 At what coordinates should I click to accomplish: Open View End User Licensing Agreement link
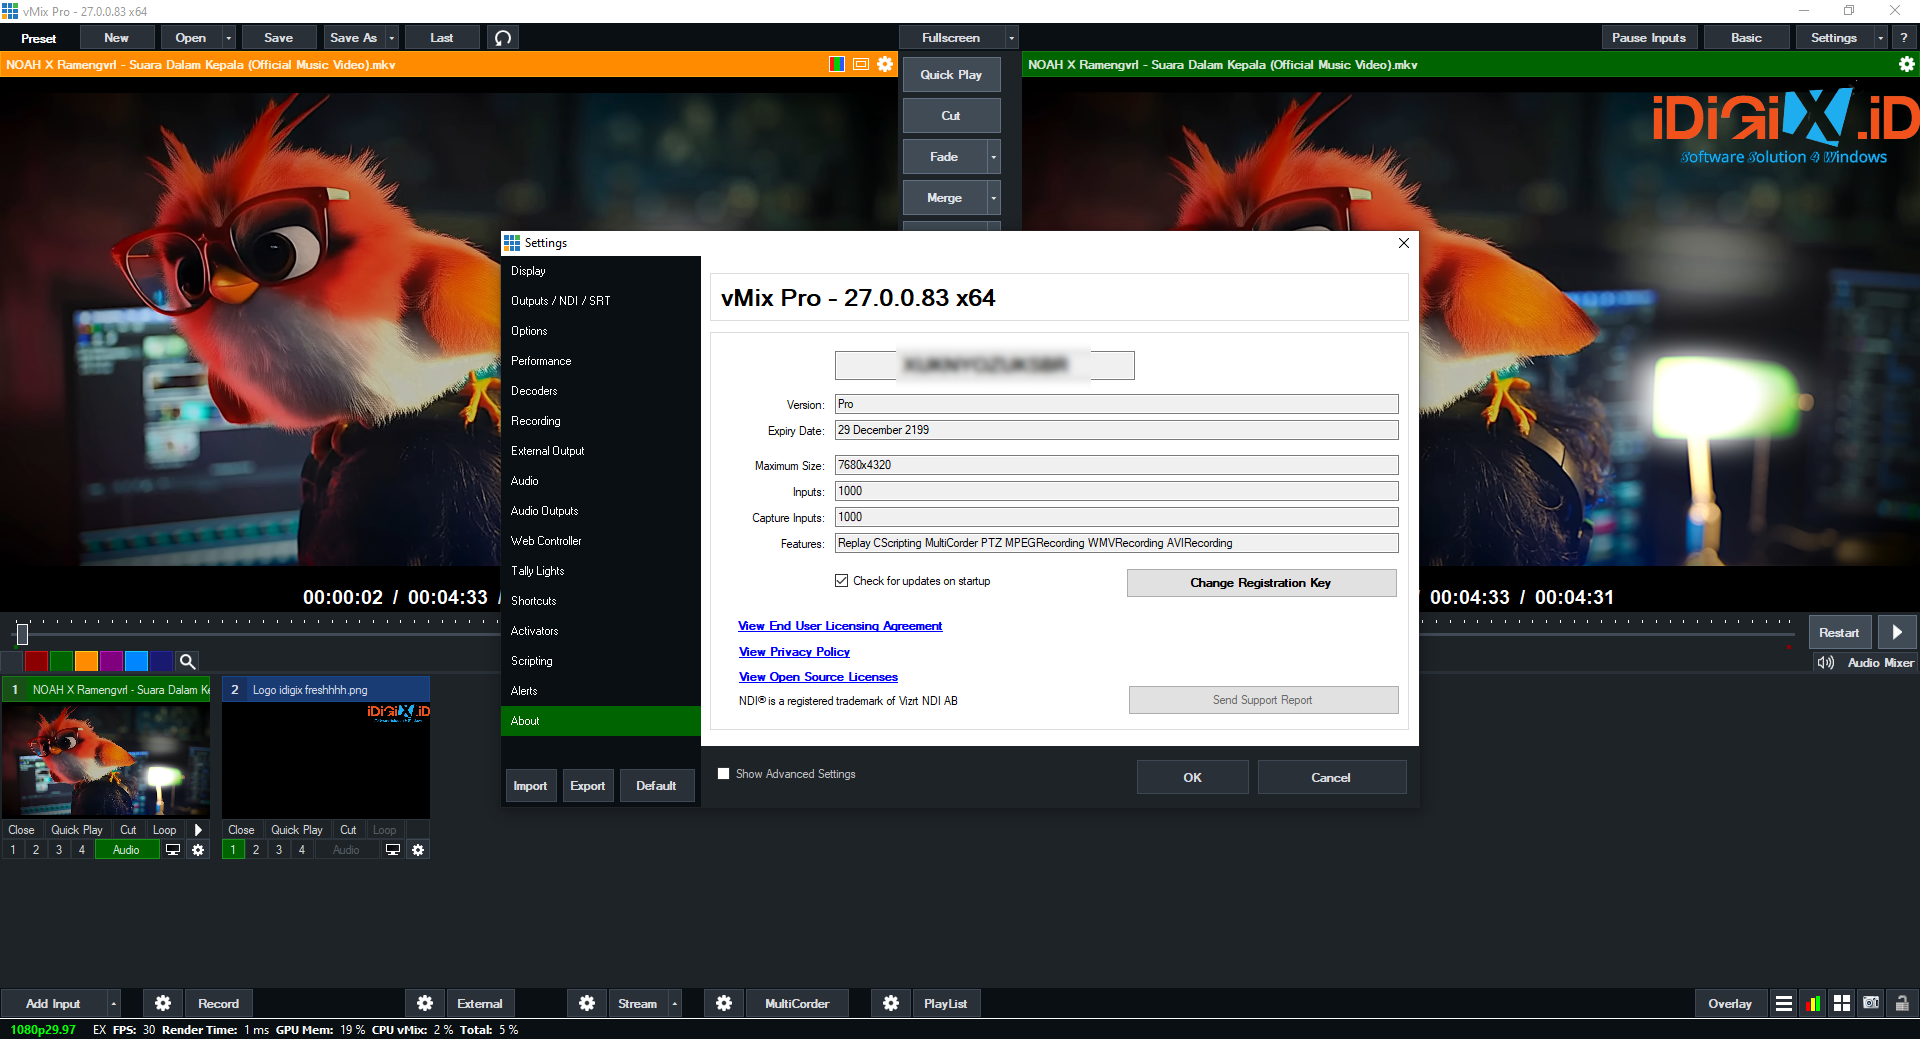click(x=840, y=626)
